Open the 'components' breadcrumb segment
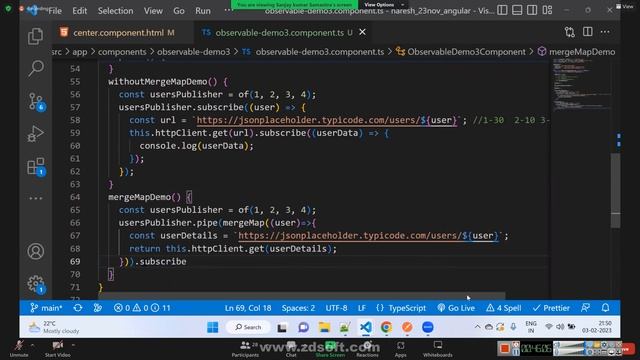Image resolution: width=640 pixels, height=360 pixels. coord(122,52)
